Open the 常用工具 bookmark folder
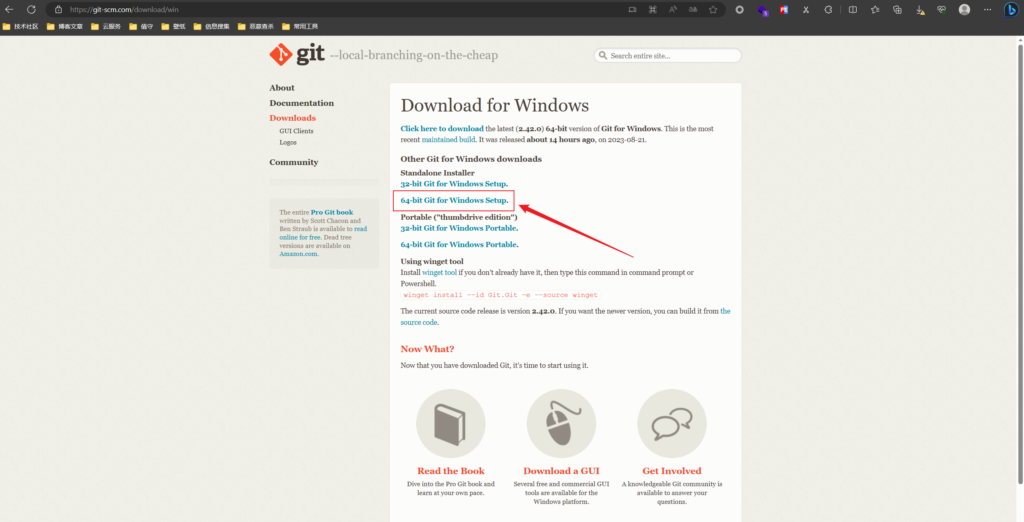Viewport: 1024px width, 522px height. point(300,27)
